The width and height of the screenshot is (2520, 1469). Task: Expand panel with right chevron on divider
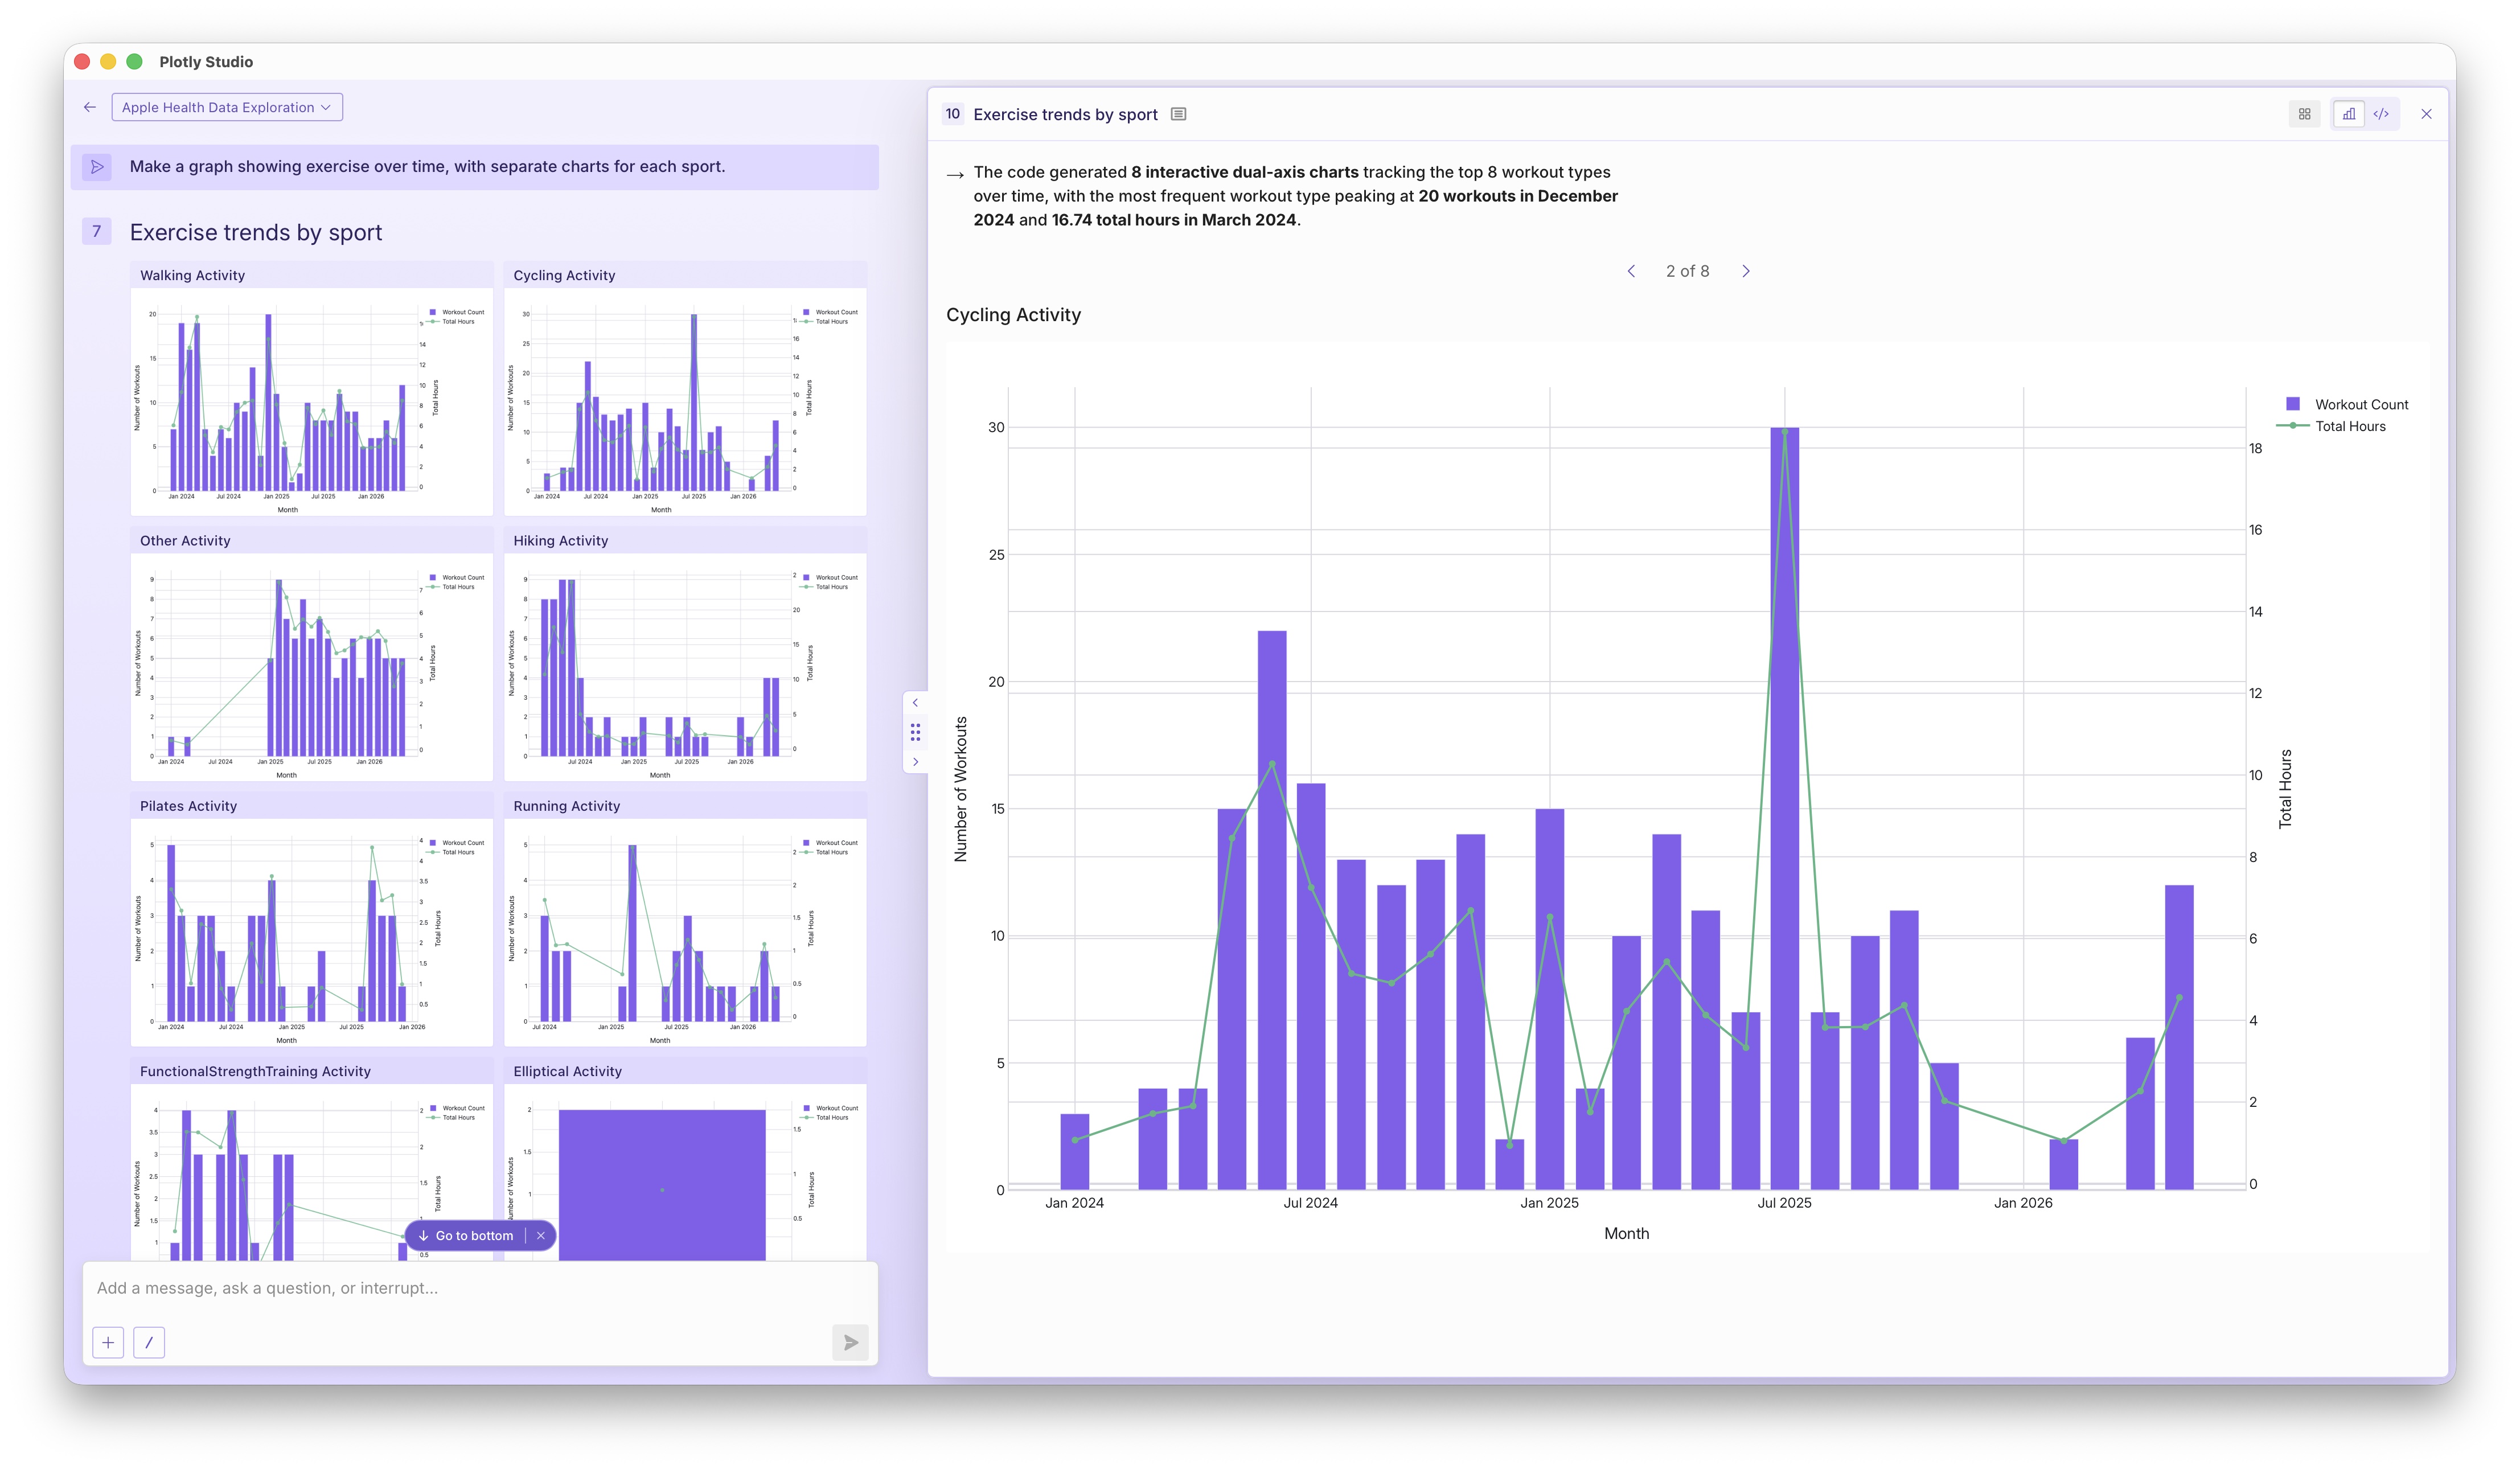coord(915,762)
